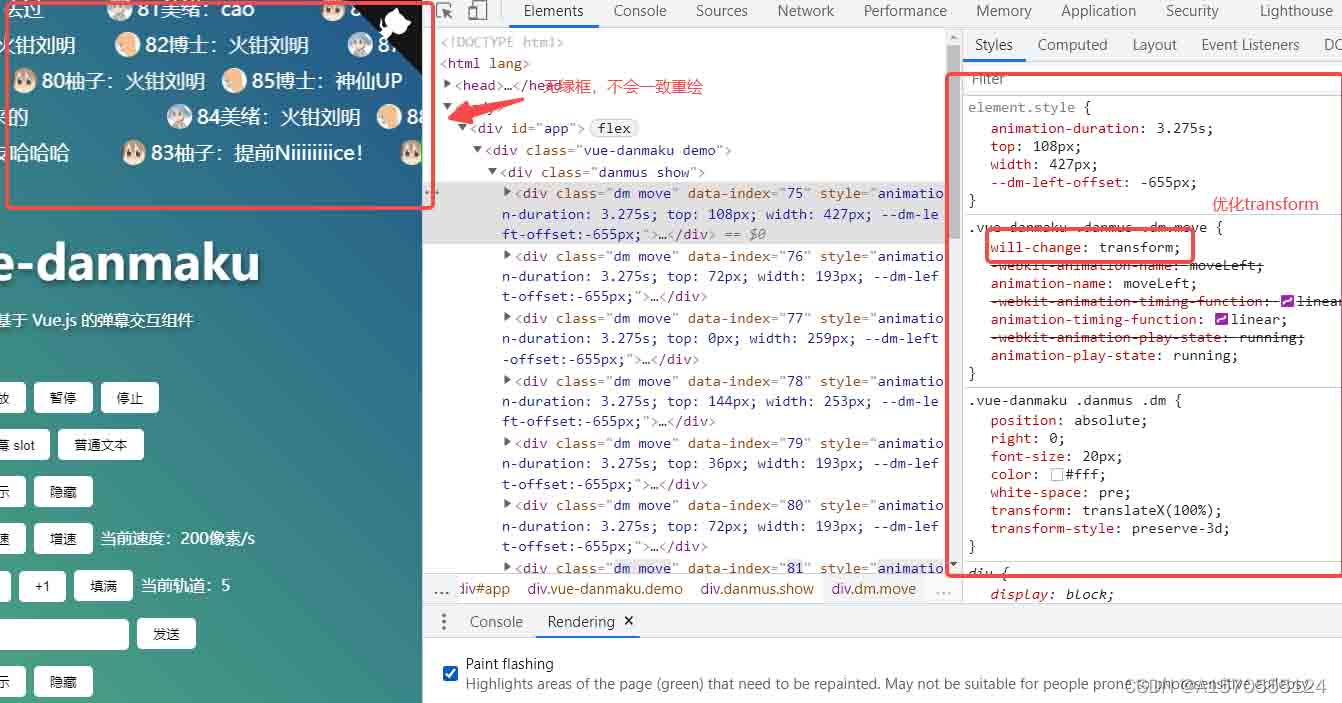Select the div.danmus.show breadcrumb
Viewport: 1342px width, 703px height.
tap(757, 589)
